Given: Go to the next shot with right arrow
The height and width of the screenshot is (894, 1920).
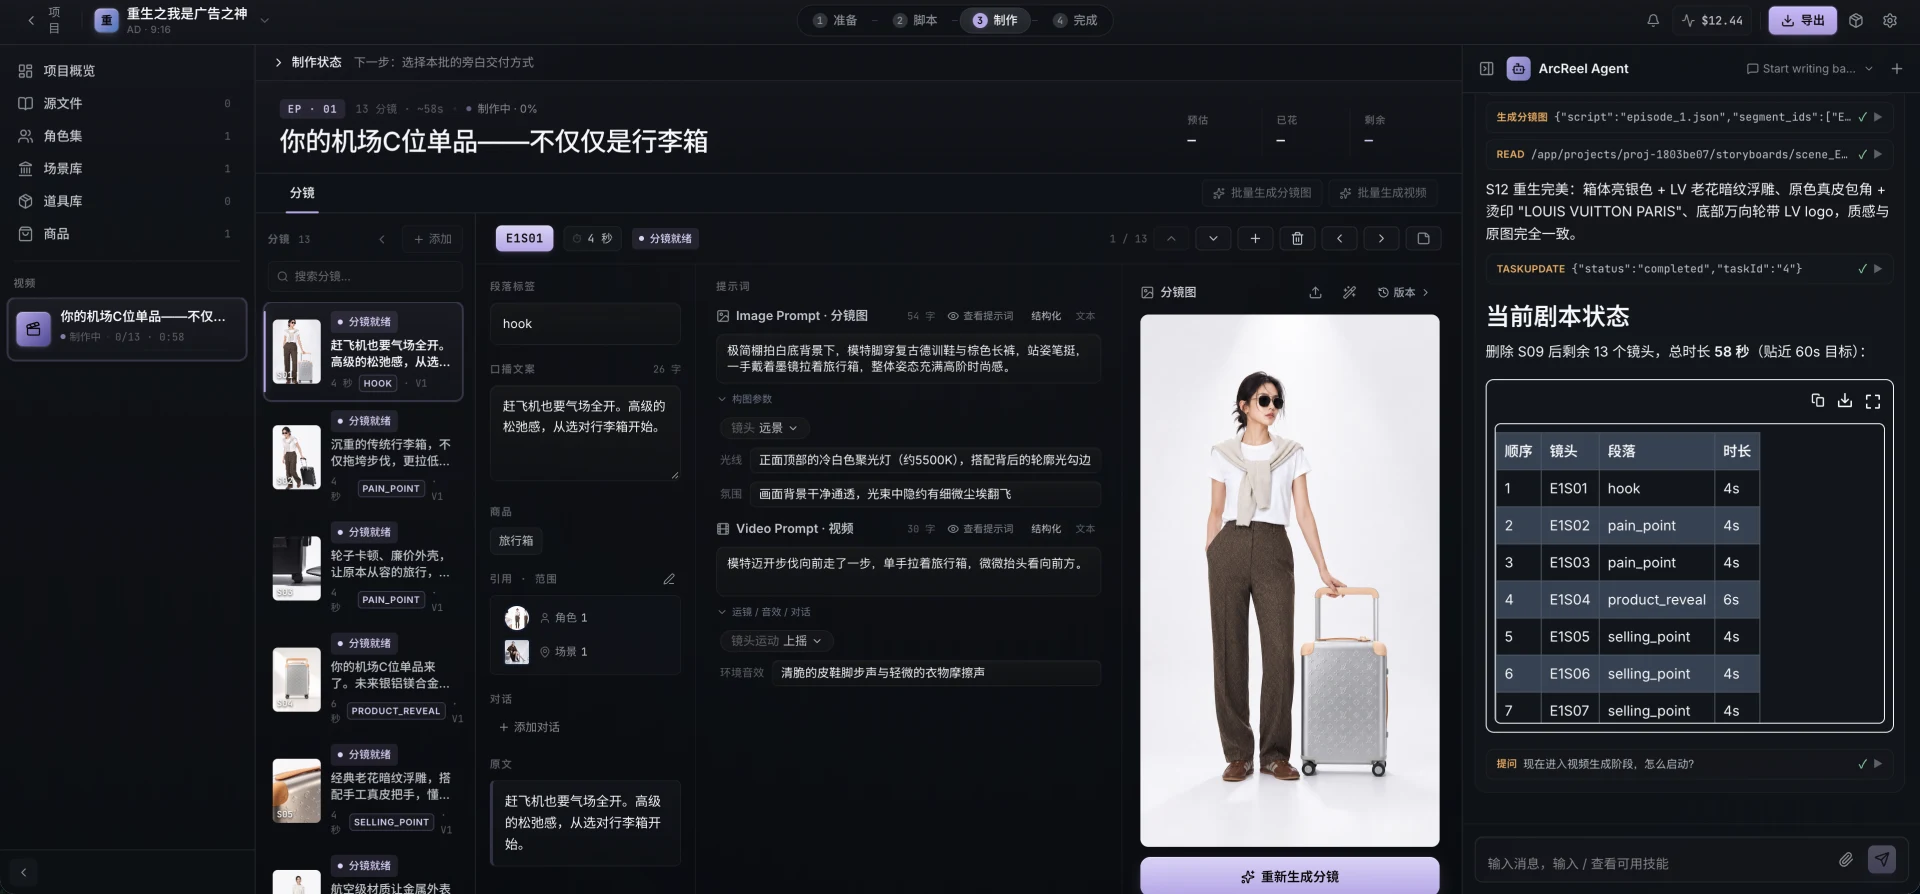Looking at the screenshot, I should tap(1381, 239).
